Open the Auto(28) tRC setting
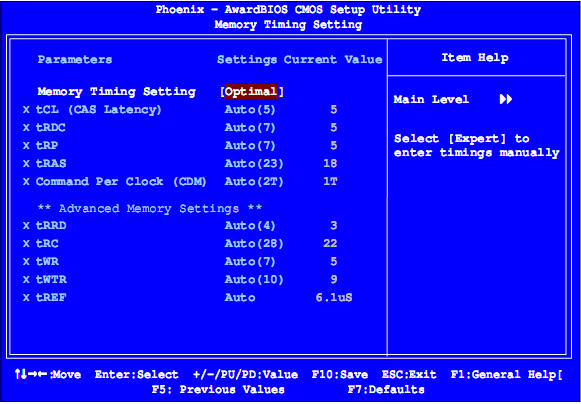 pyautogui.click(x=254, y=244)
